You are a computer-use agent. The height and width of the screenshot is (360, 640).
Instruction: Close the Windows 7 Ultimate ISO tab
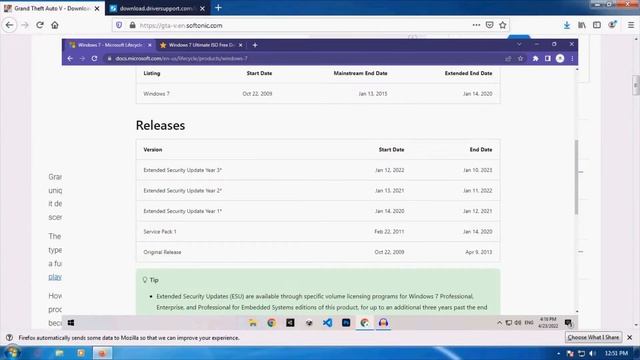pyautogui.click(x=240, y=45)
